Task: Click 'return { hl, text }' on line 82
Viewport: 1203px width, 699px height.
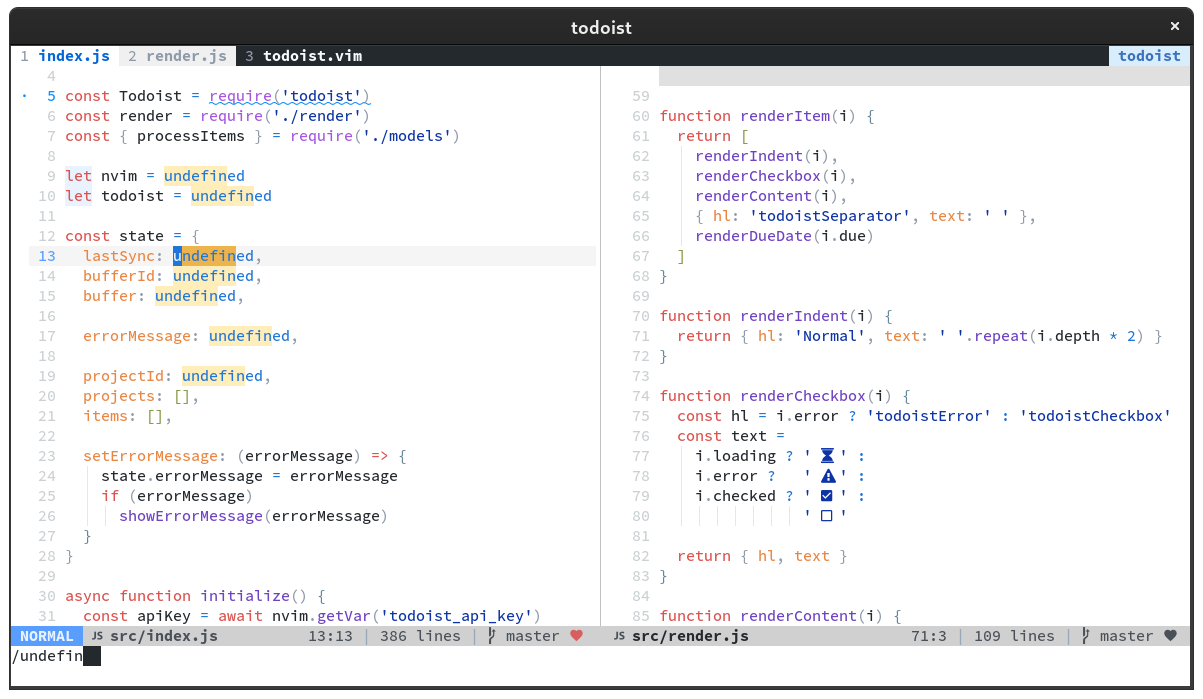Action: pyautogui.click(x=763, y=556)
